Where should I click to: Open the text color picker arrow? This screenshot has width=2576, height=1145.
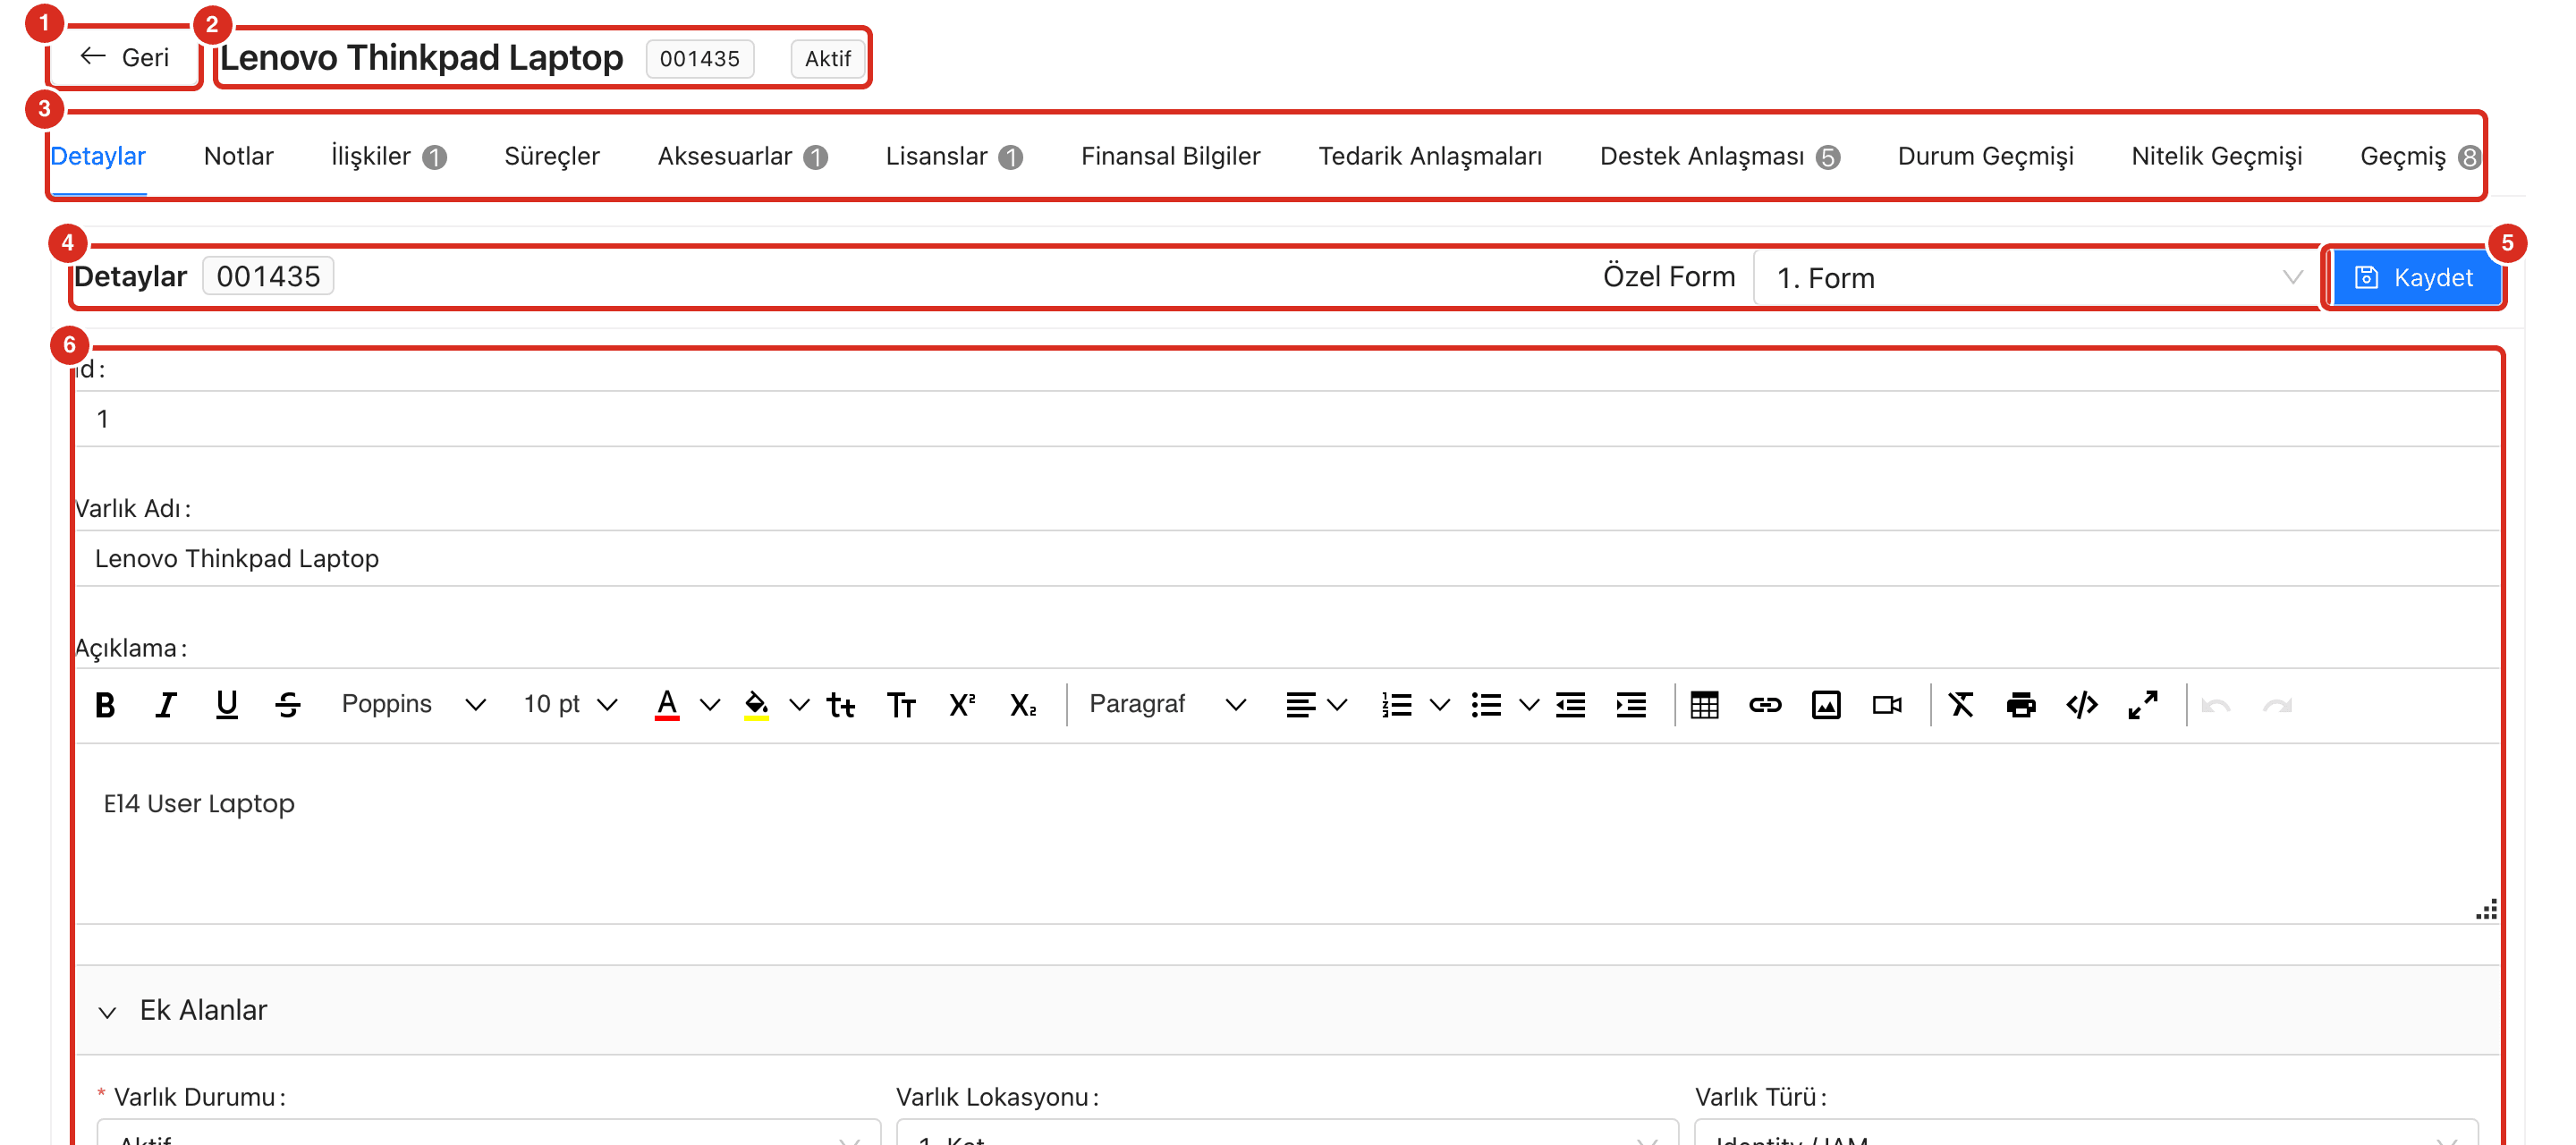[710, 705]
